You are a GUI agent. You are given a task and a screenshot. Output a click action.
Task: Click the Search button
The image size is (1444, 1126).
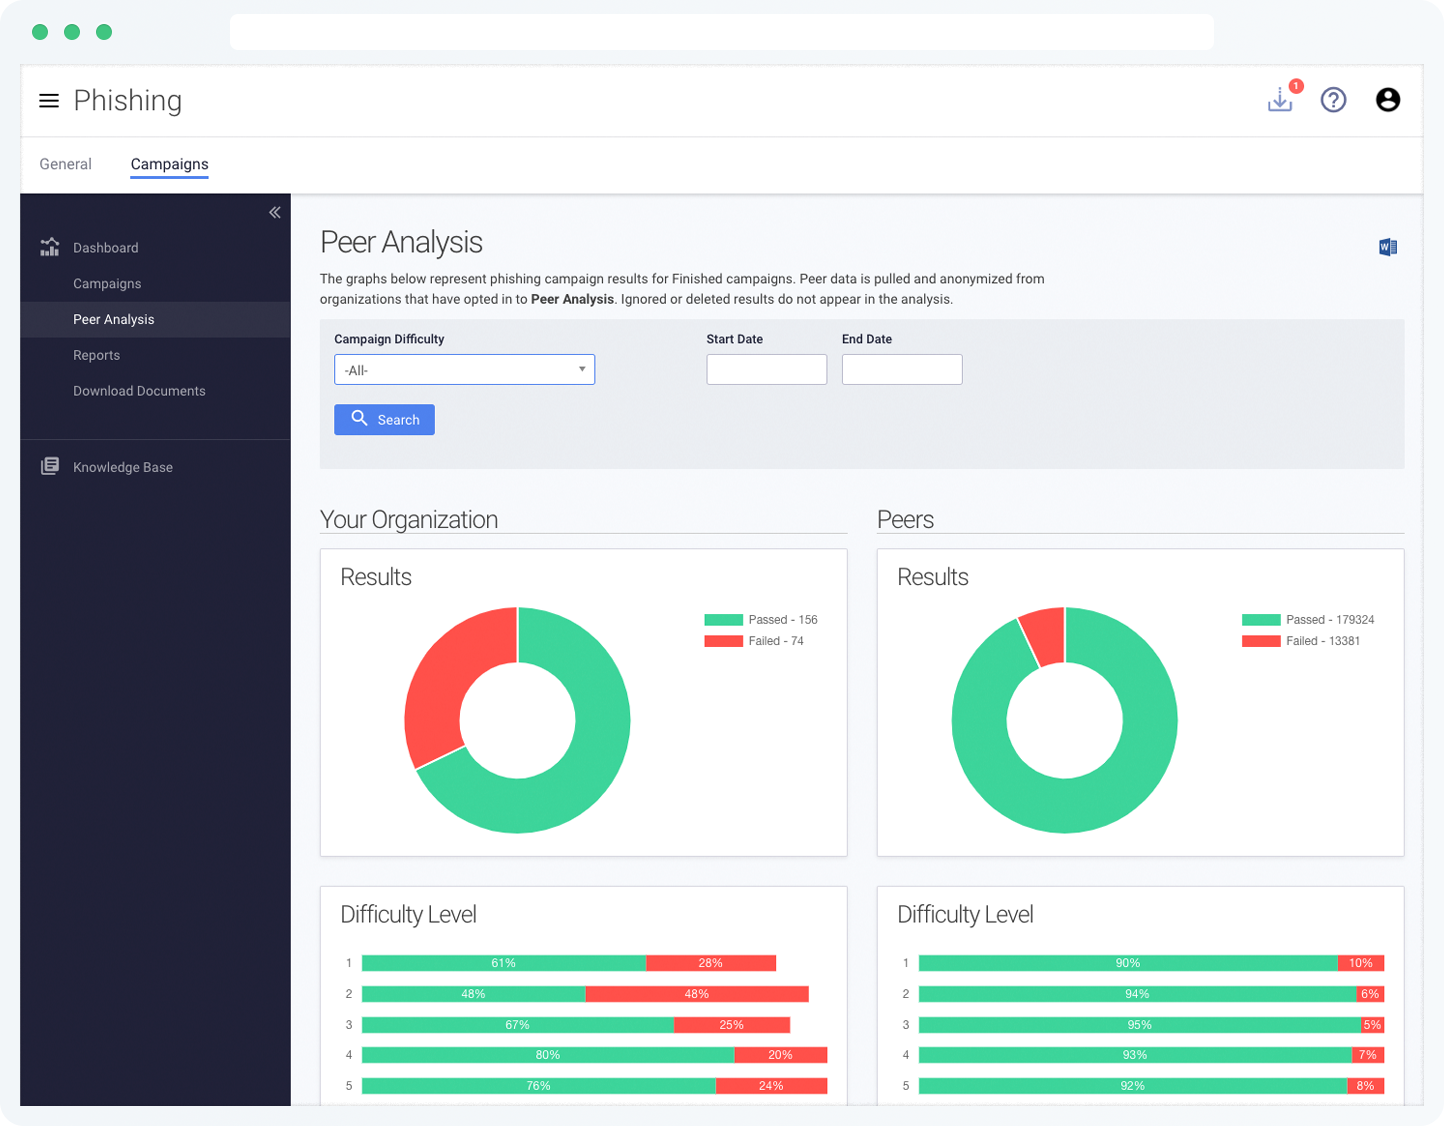point(384,419)
